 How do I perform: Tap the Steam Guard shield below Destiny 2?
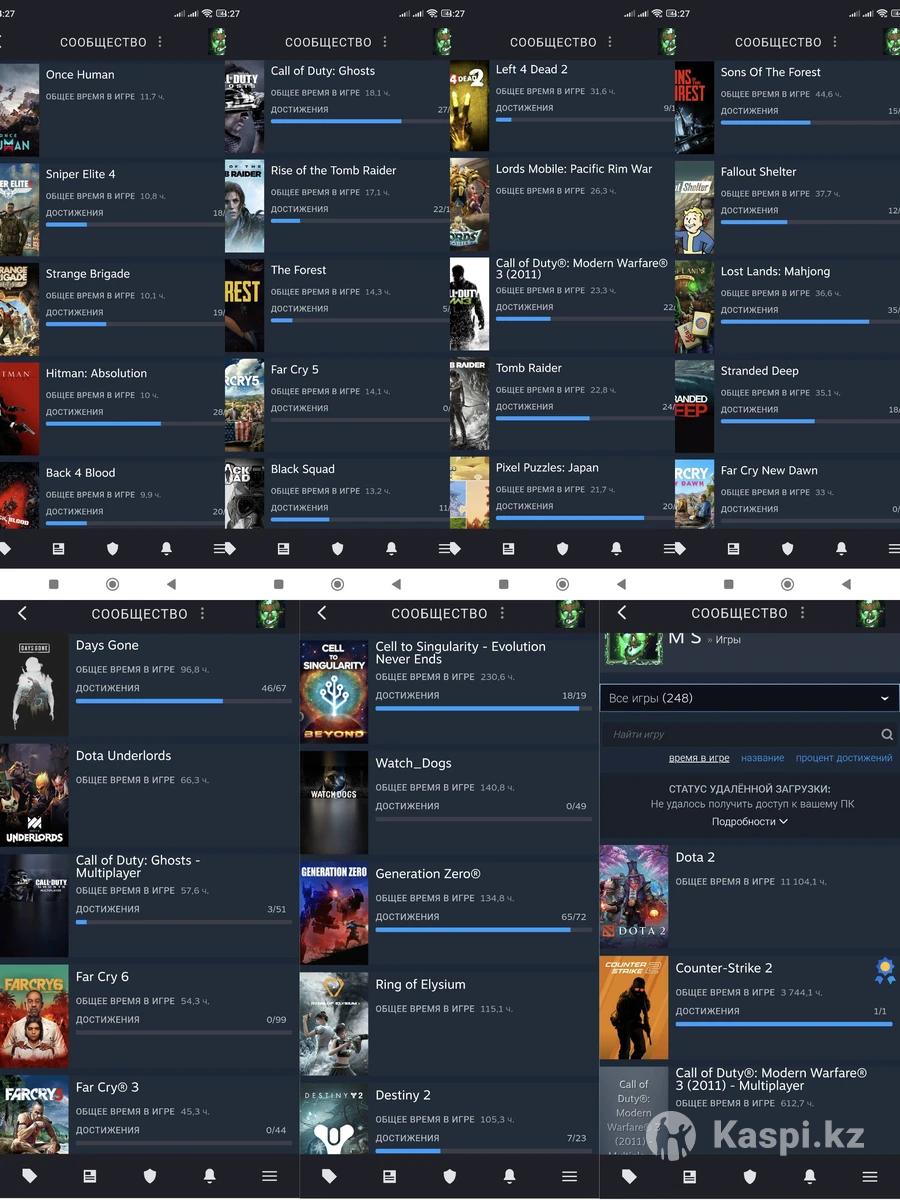click(450, 1176)
